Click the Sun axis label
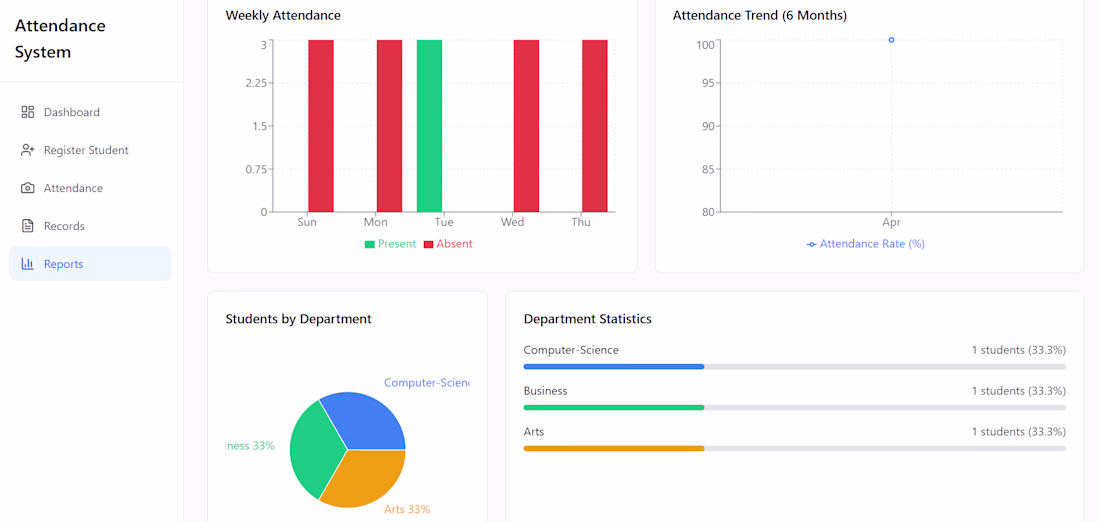 click(x=307, y=222)
